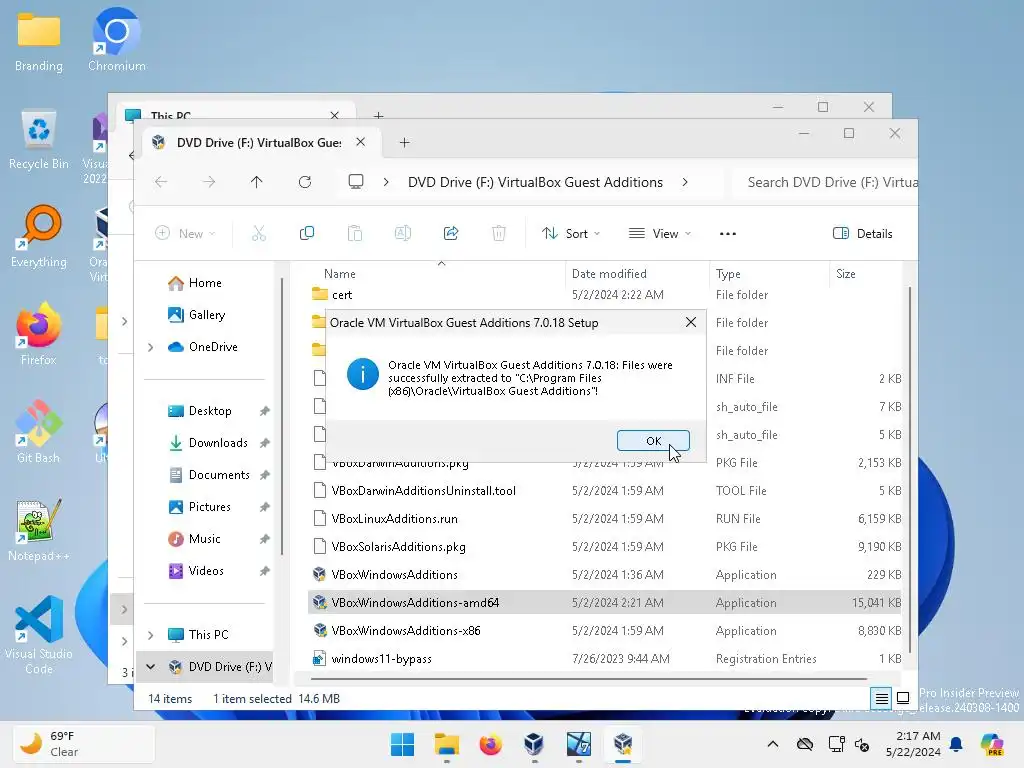This screenshot has width=1024, height=768.
Task: Click the Search DVD Drive field
Action: point(826,182)
